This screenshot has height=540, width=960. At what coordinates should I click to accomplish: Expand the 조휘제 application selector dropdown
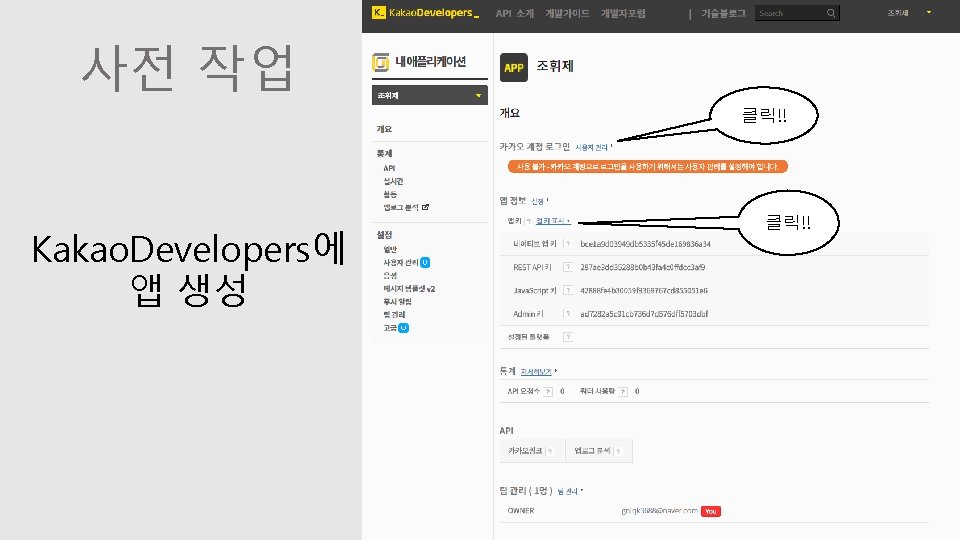[430, 95]
